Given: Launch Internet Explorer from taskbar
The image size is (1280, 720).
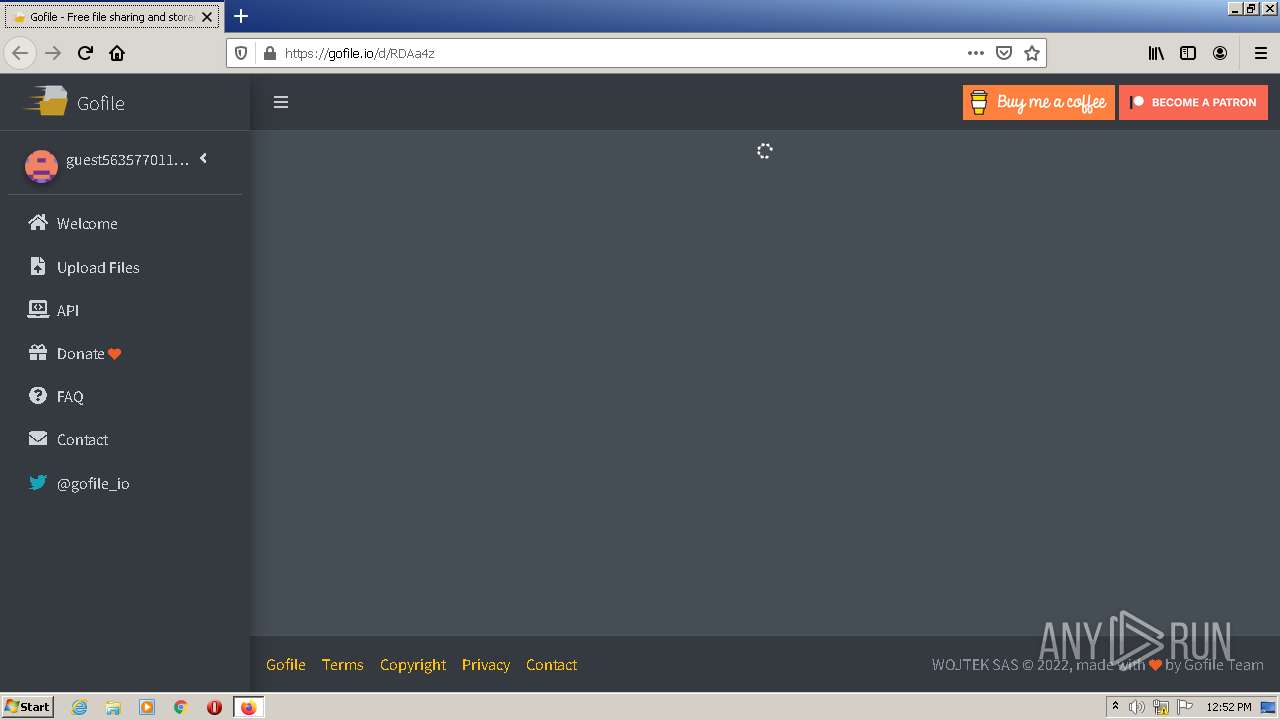Looking at the screenshot, I should (80, 707).
